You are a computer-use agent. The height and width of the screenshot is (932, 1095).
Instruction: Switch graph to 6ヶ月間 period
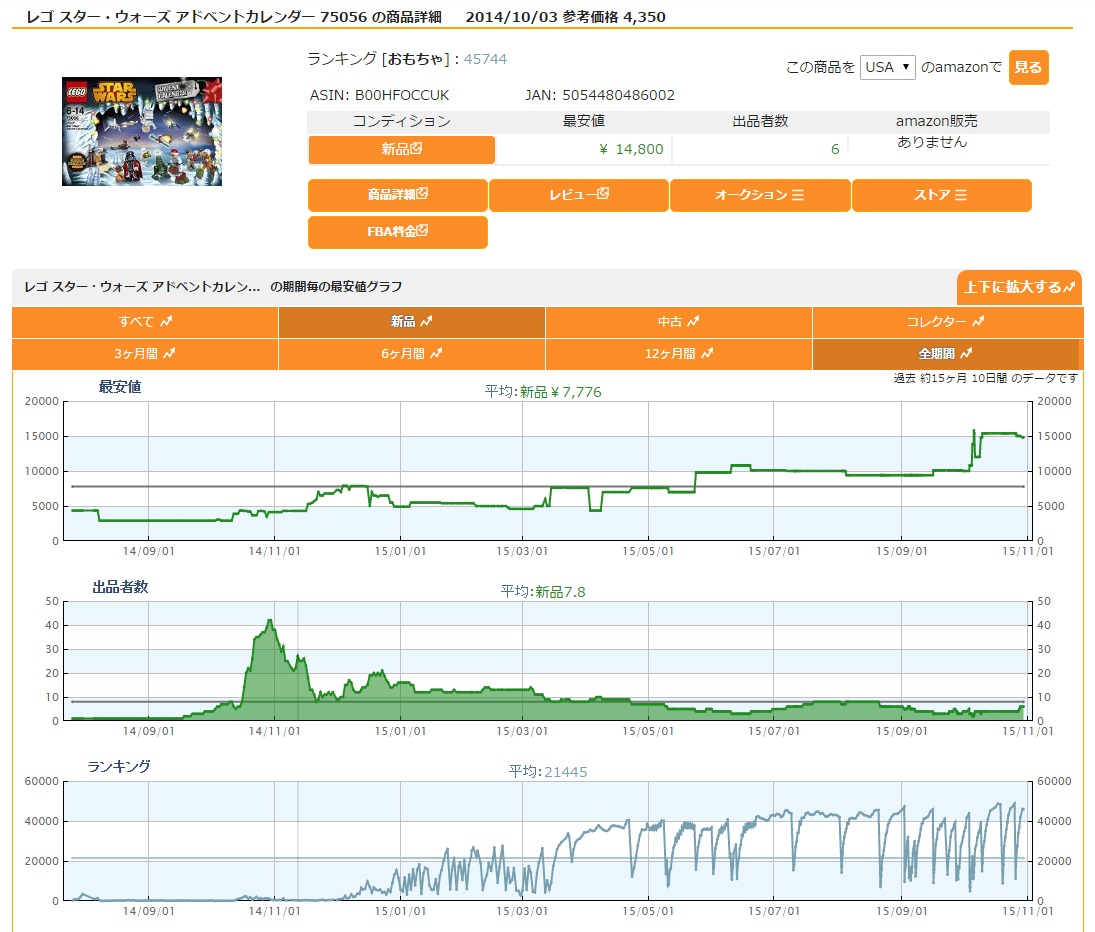pyautogui.click(x=411, y=354)
